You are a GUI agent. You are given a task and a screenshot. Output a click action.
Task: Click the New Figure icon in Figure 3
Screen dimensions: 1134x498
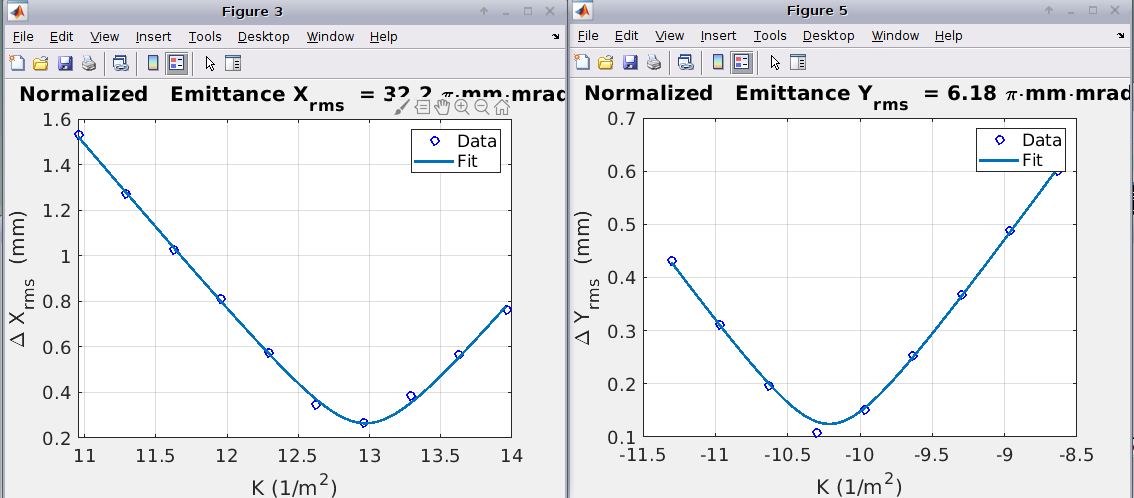click(17, 63)
